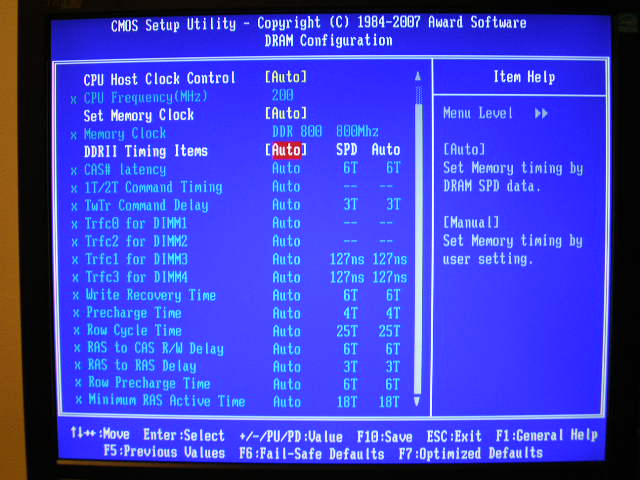Click Write Recovery Time label
The height and width of the screenshot is (480, 640).
point(151,295)
